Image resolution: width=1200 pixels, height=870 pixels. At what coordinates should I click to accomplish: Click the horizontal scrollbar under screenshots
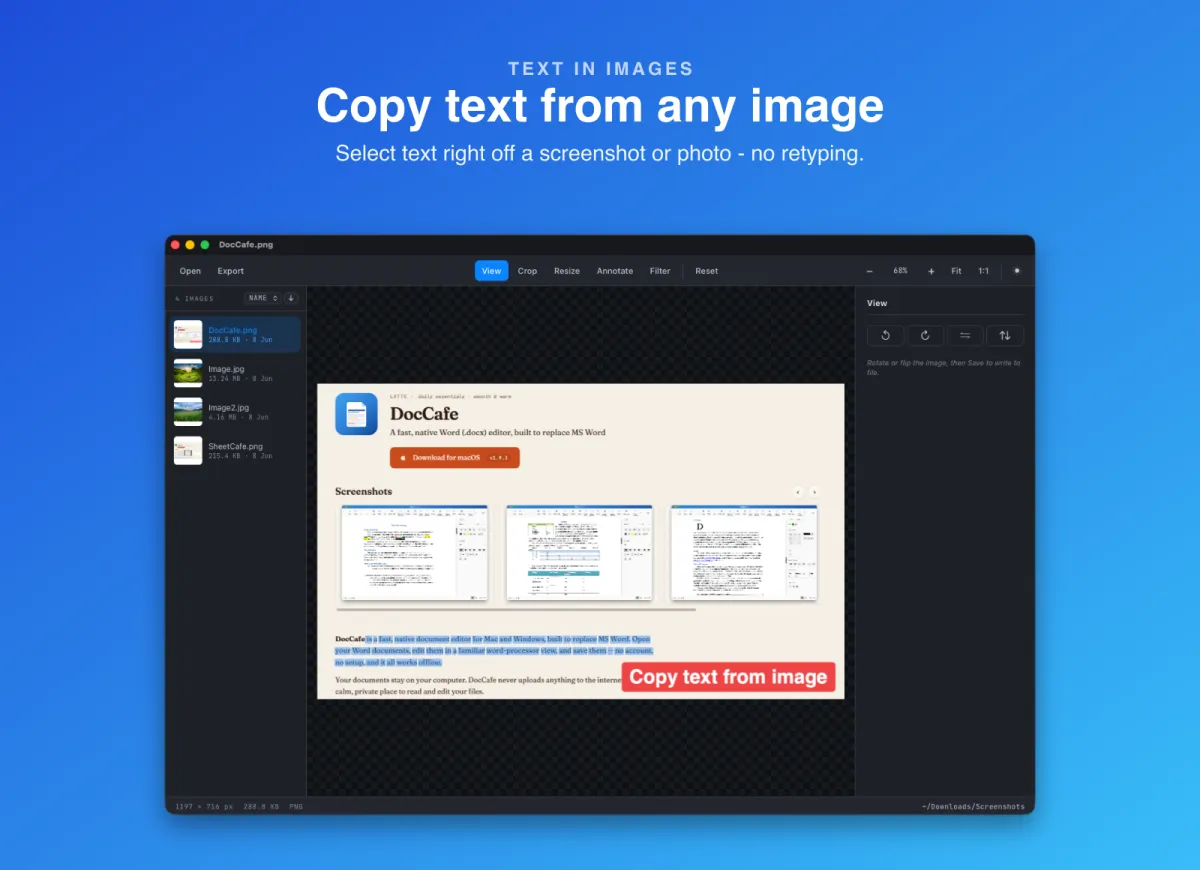[x=516, y=609]
